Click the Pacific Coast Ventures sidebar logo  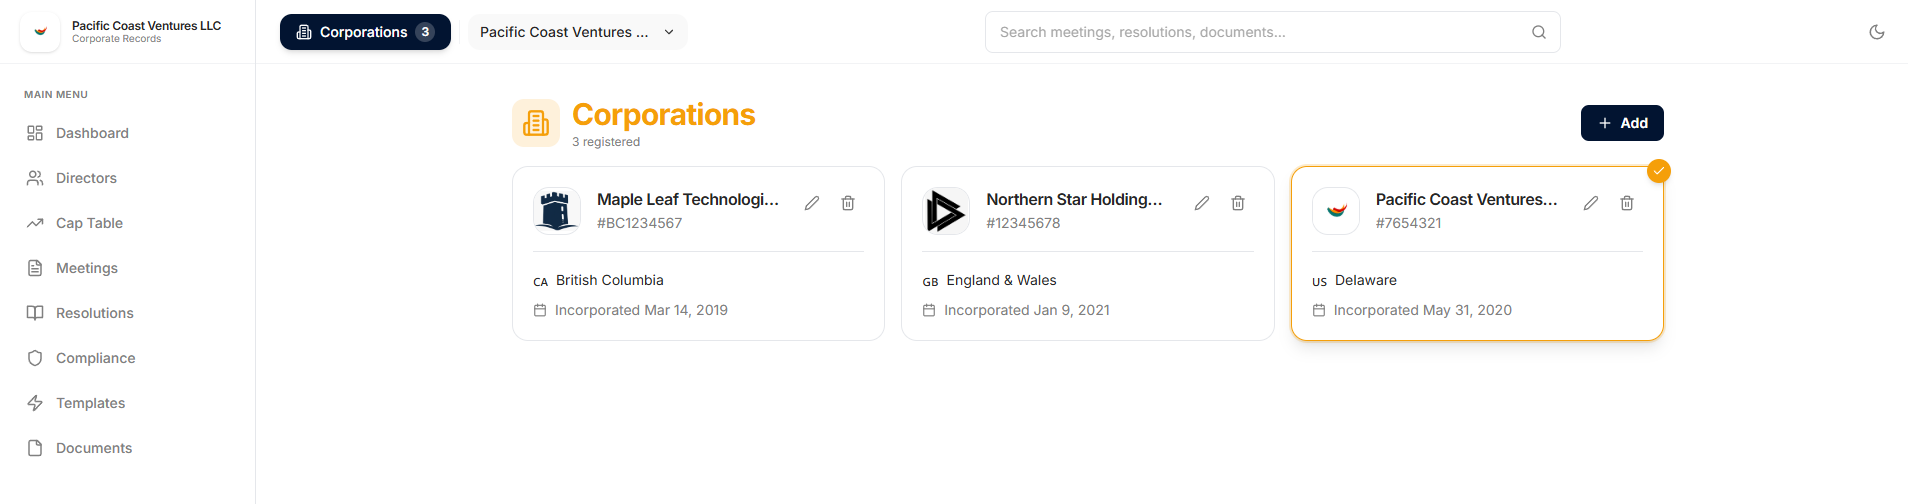pos(40,32)
